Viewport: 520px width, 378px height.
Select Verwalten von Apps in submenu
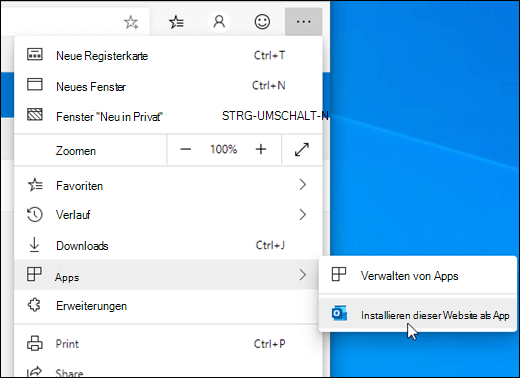pos(418,276)
